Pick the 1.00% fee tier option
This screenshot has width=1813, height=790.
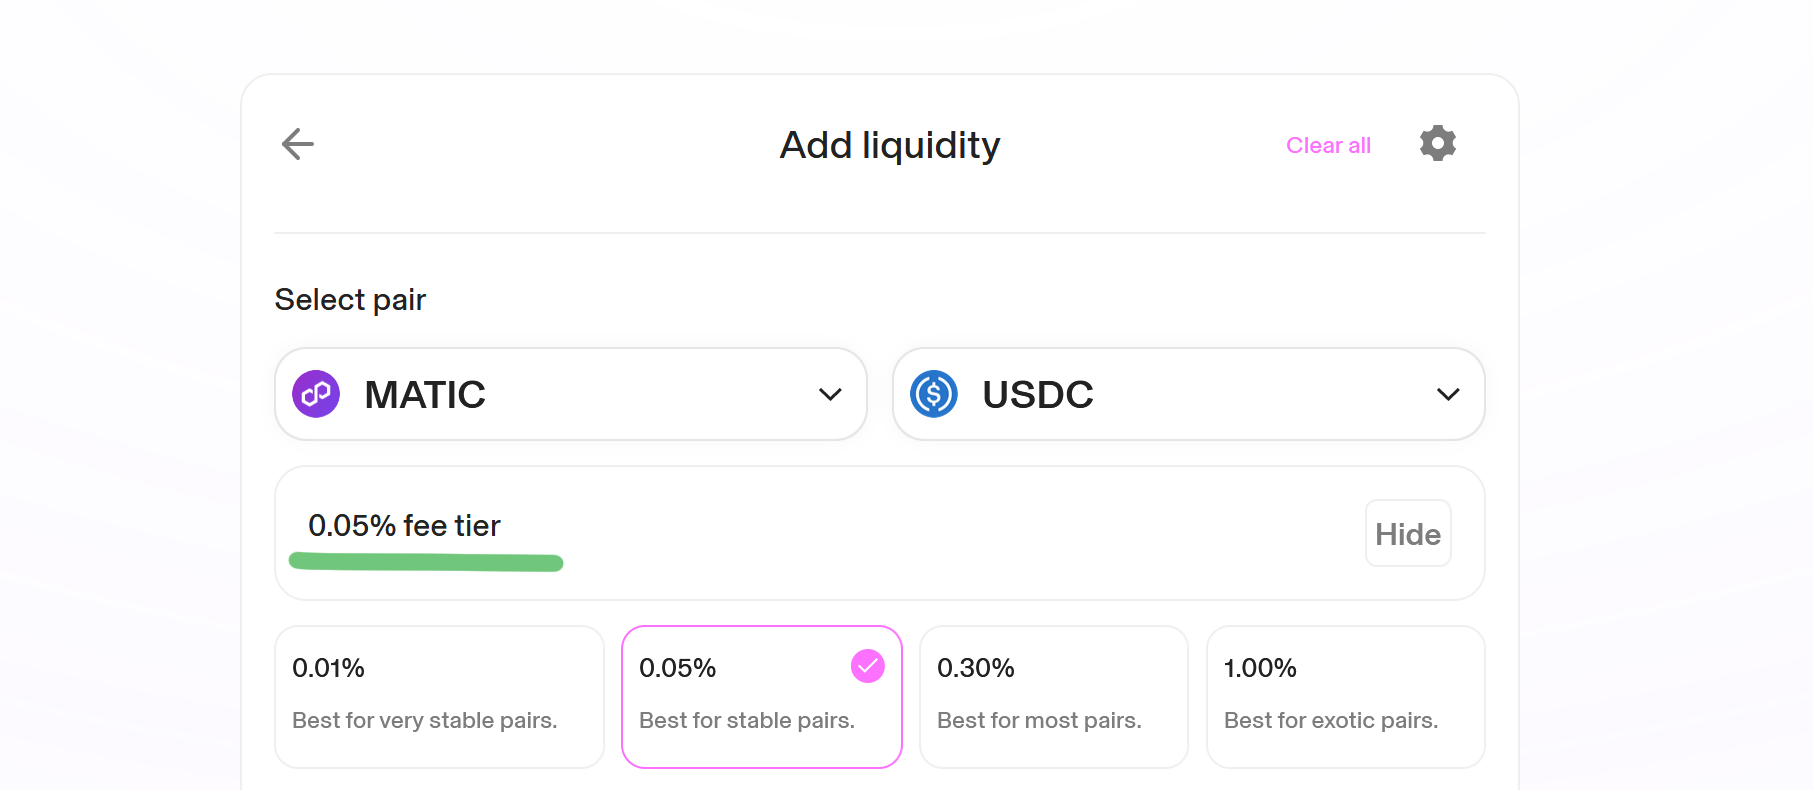pyautogui.click(x=1345, y=697)
